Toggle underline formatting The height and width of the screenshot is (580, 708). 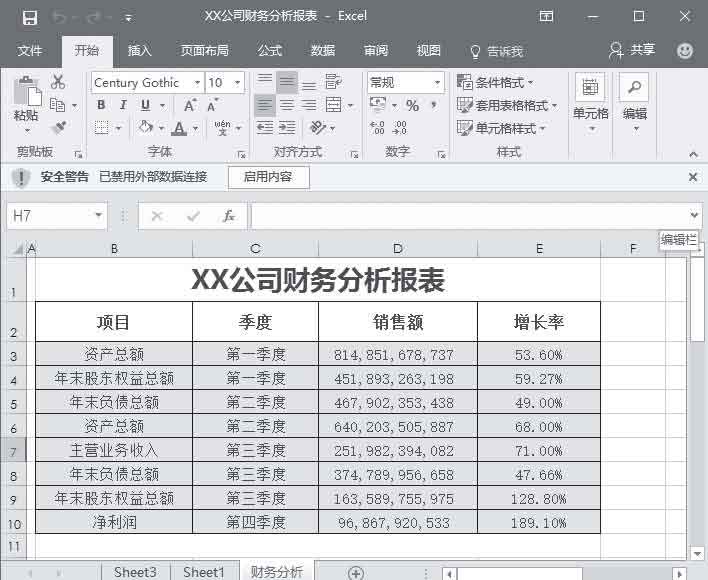(x=145, y=105)
